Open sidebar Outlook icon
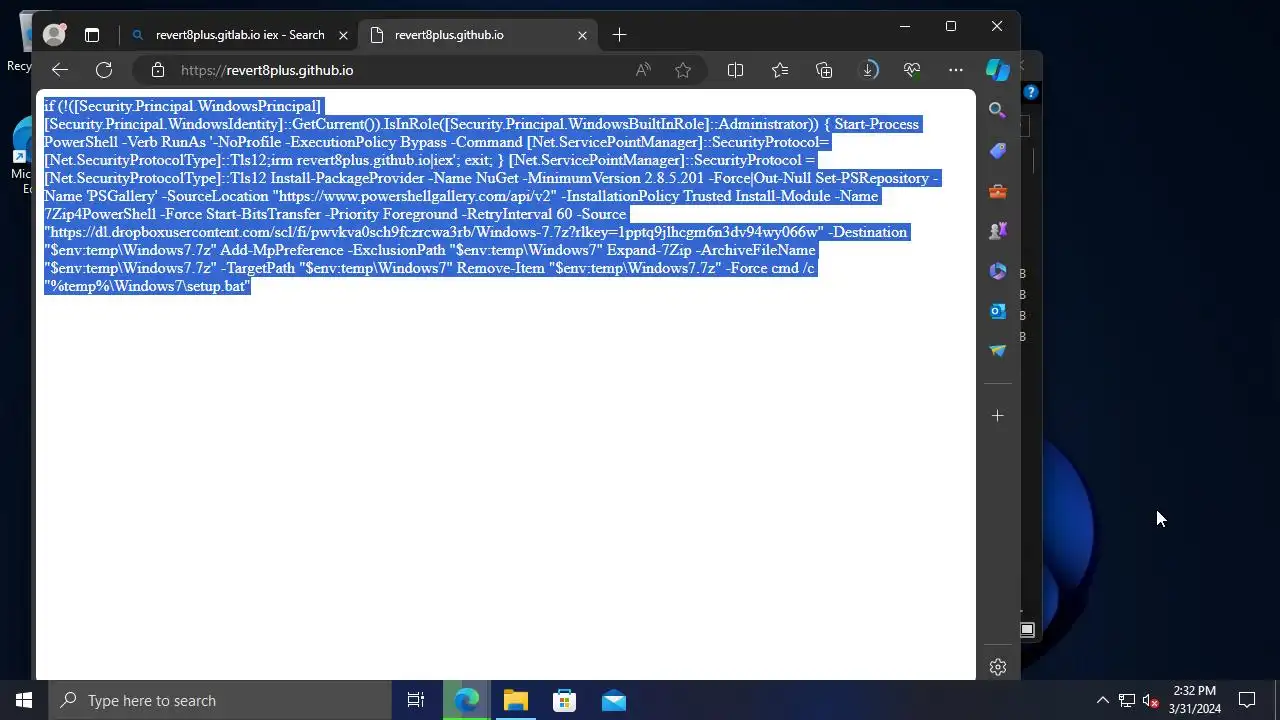Viewport: 1280px width, 720px height. coord(997,311)
